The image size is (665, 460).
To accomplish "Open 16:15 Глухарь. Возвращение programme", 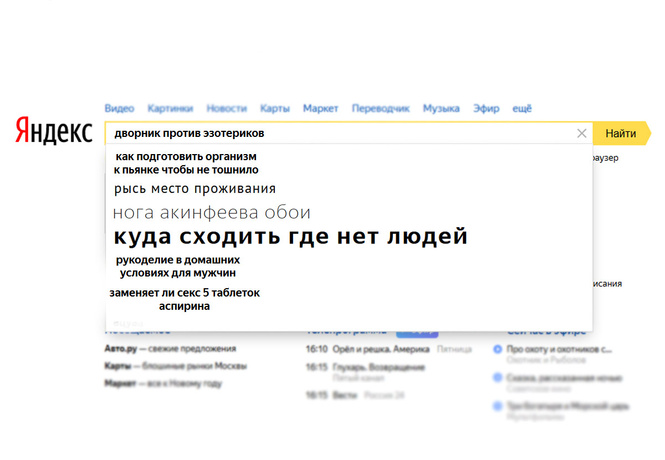I will (x=365, y=367).
